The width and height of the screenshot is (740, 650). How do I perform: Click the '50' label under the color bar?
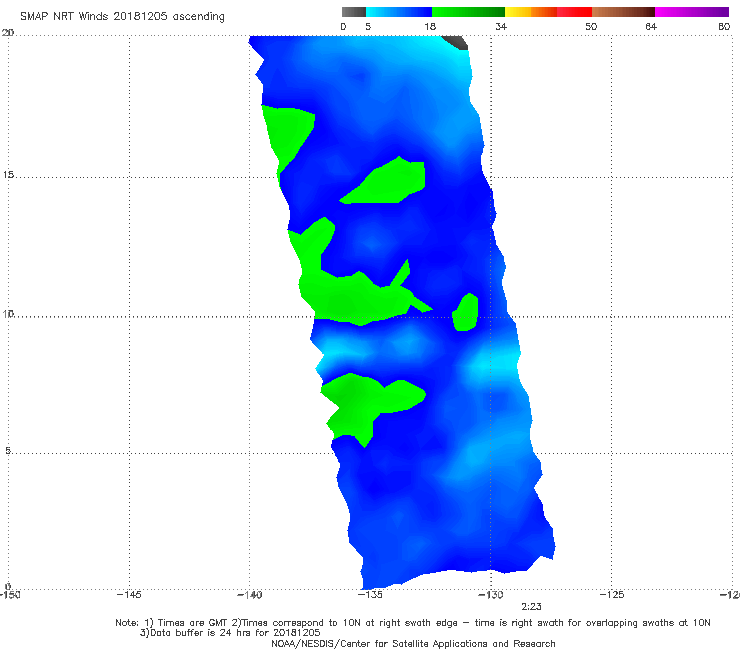591,26
